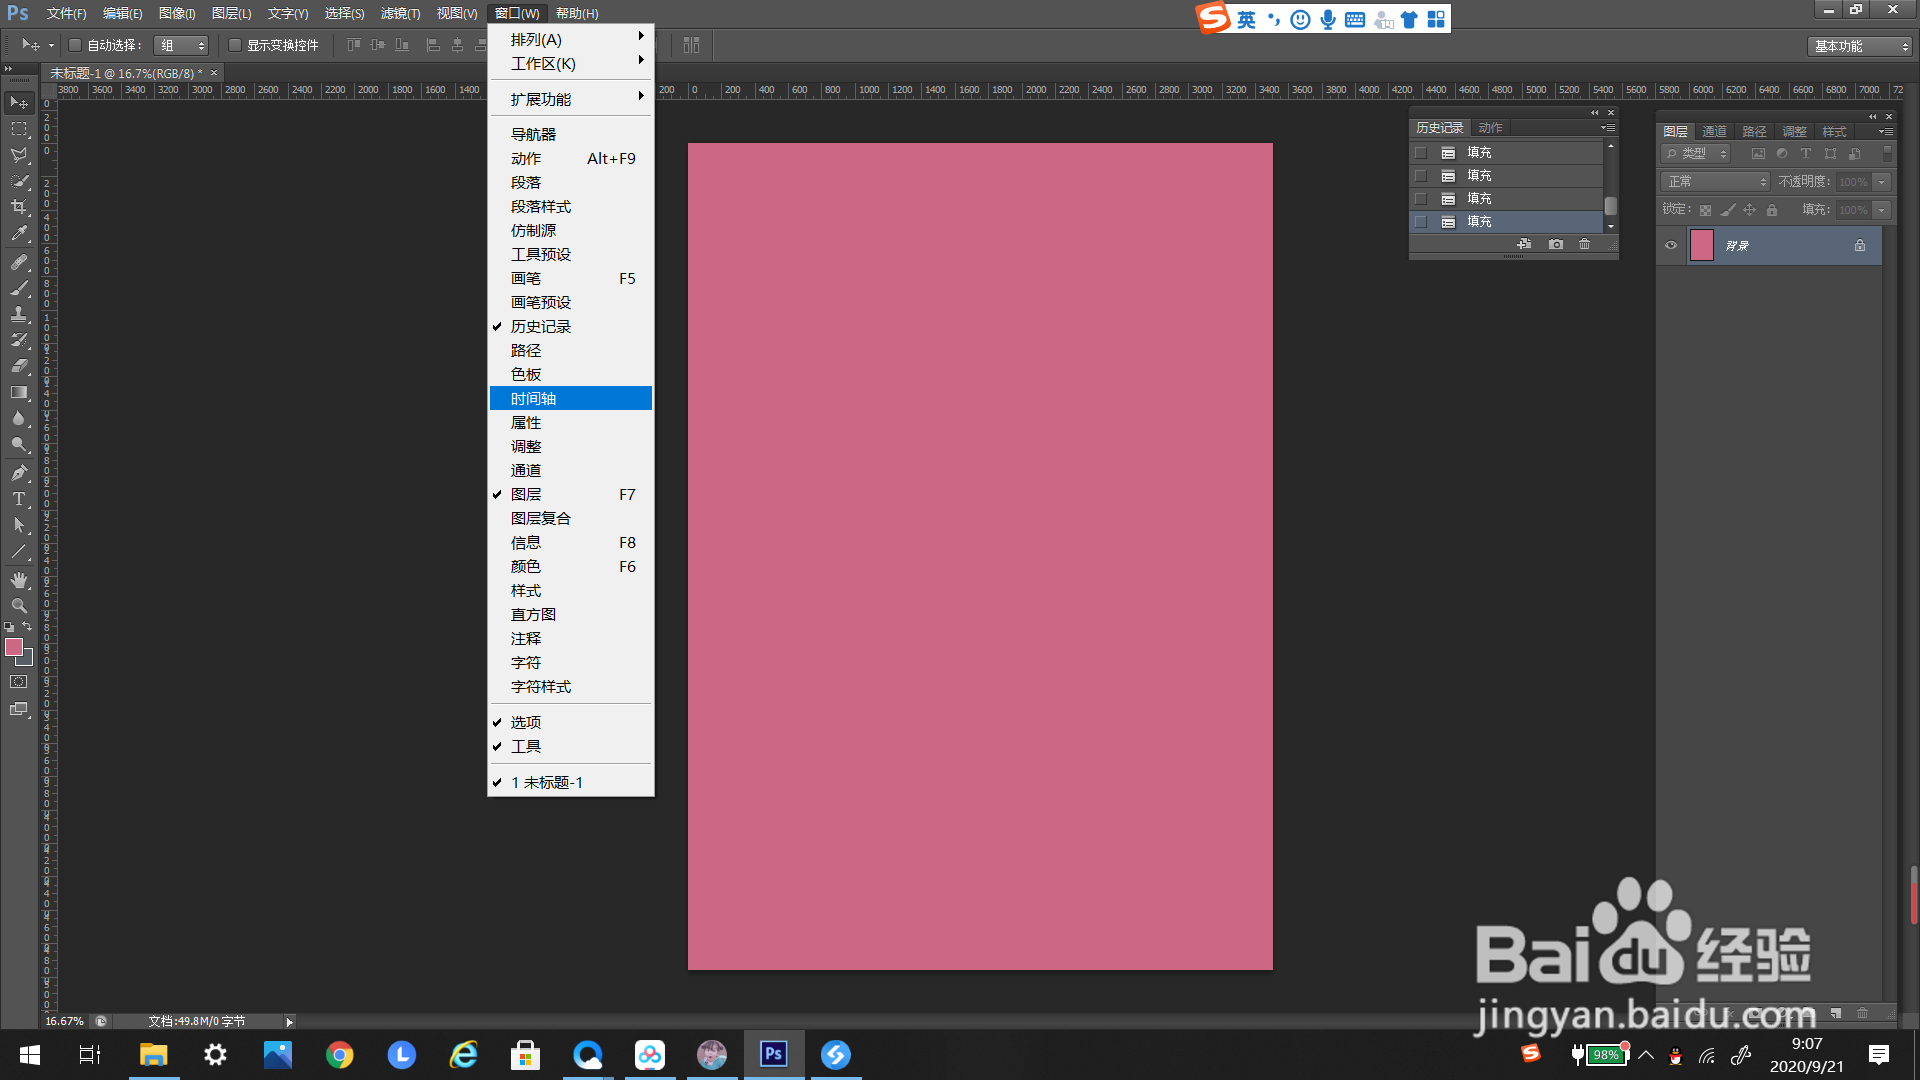Open Photoshop from the Windows taskbar

[x=773, y=1054]
